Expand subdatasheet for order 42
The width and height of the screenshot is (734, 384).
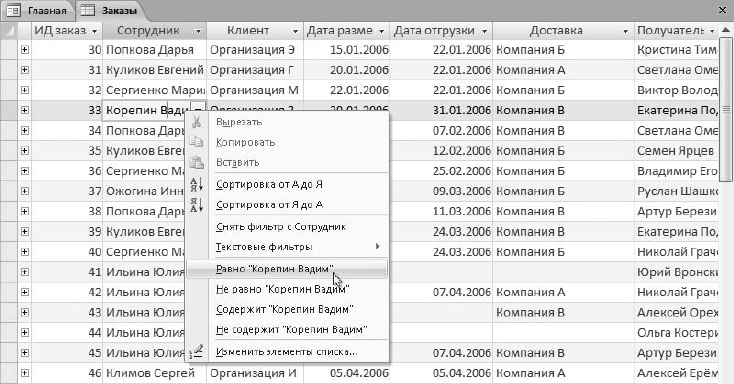pyautogui.click(x=25, y=292)
